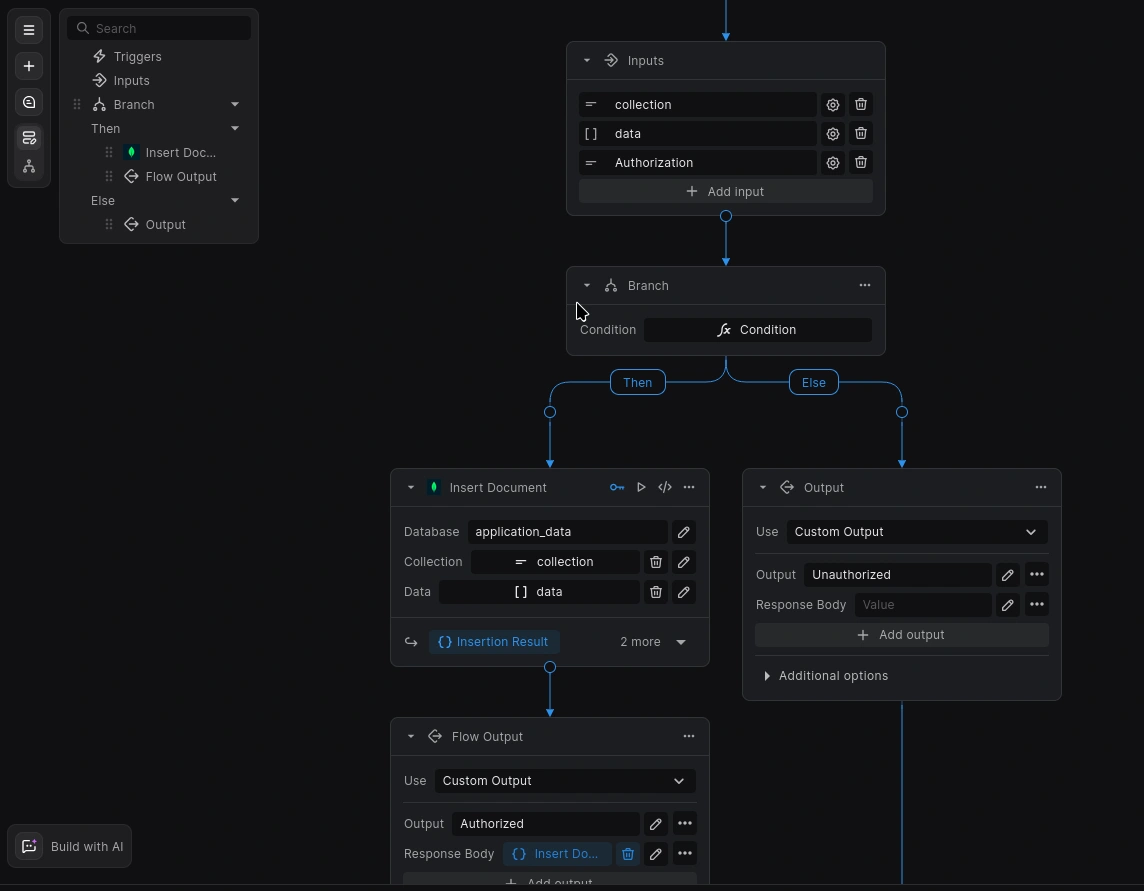Open Branch step more options

(865, 285)
